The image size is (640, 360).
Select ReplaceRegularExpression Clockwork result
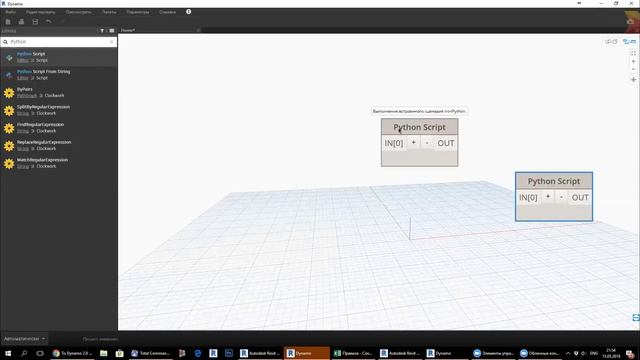[x=59, y=145]
